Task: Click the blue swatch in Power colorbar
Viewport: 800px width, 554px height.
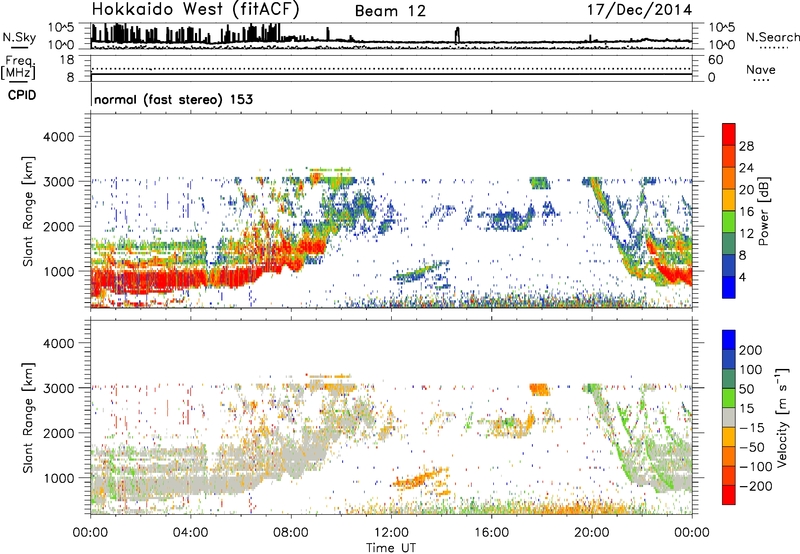Action: 729,287
